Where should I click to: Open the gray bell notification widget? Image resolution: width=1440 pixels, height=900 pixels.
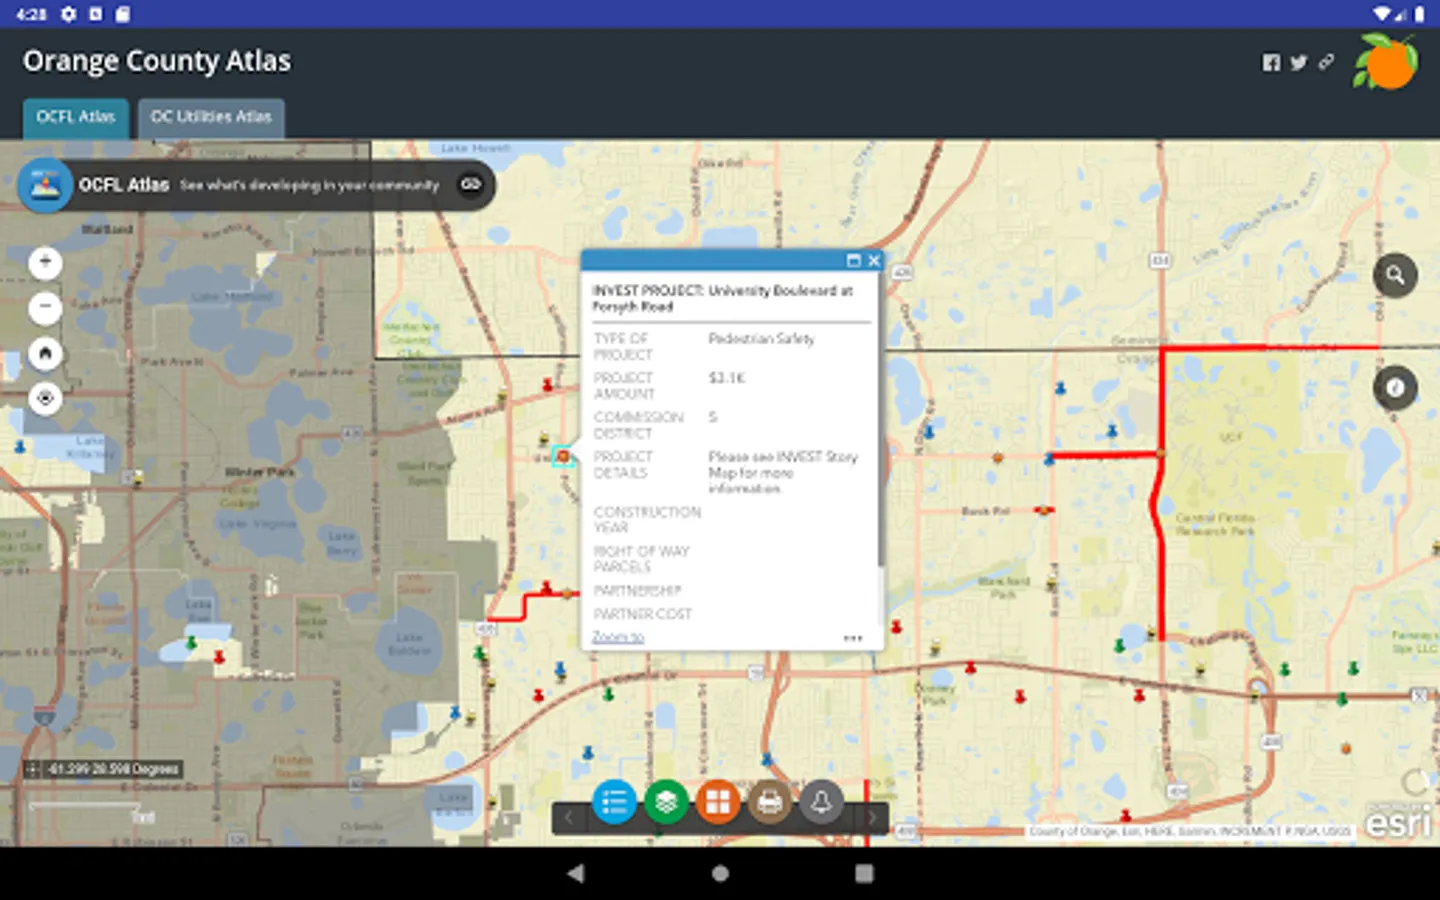822,802
